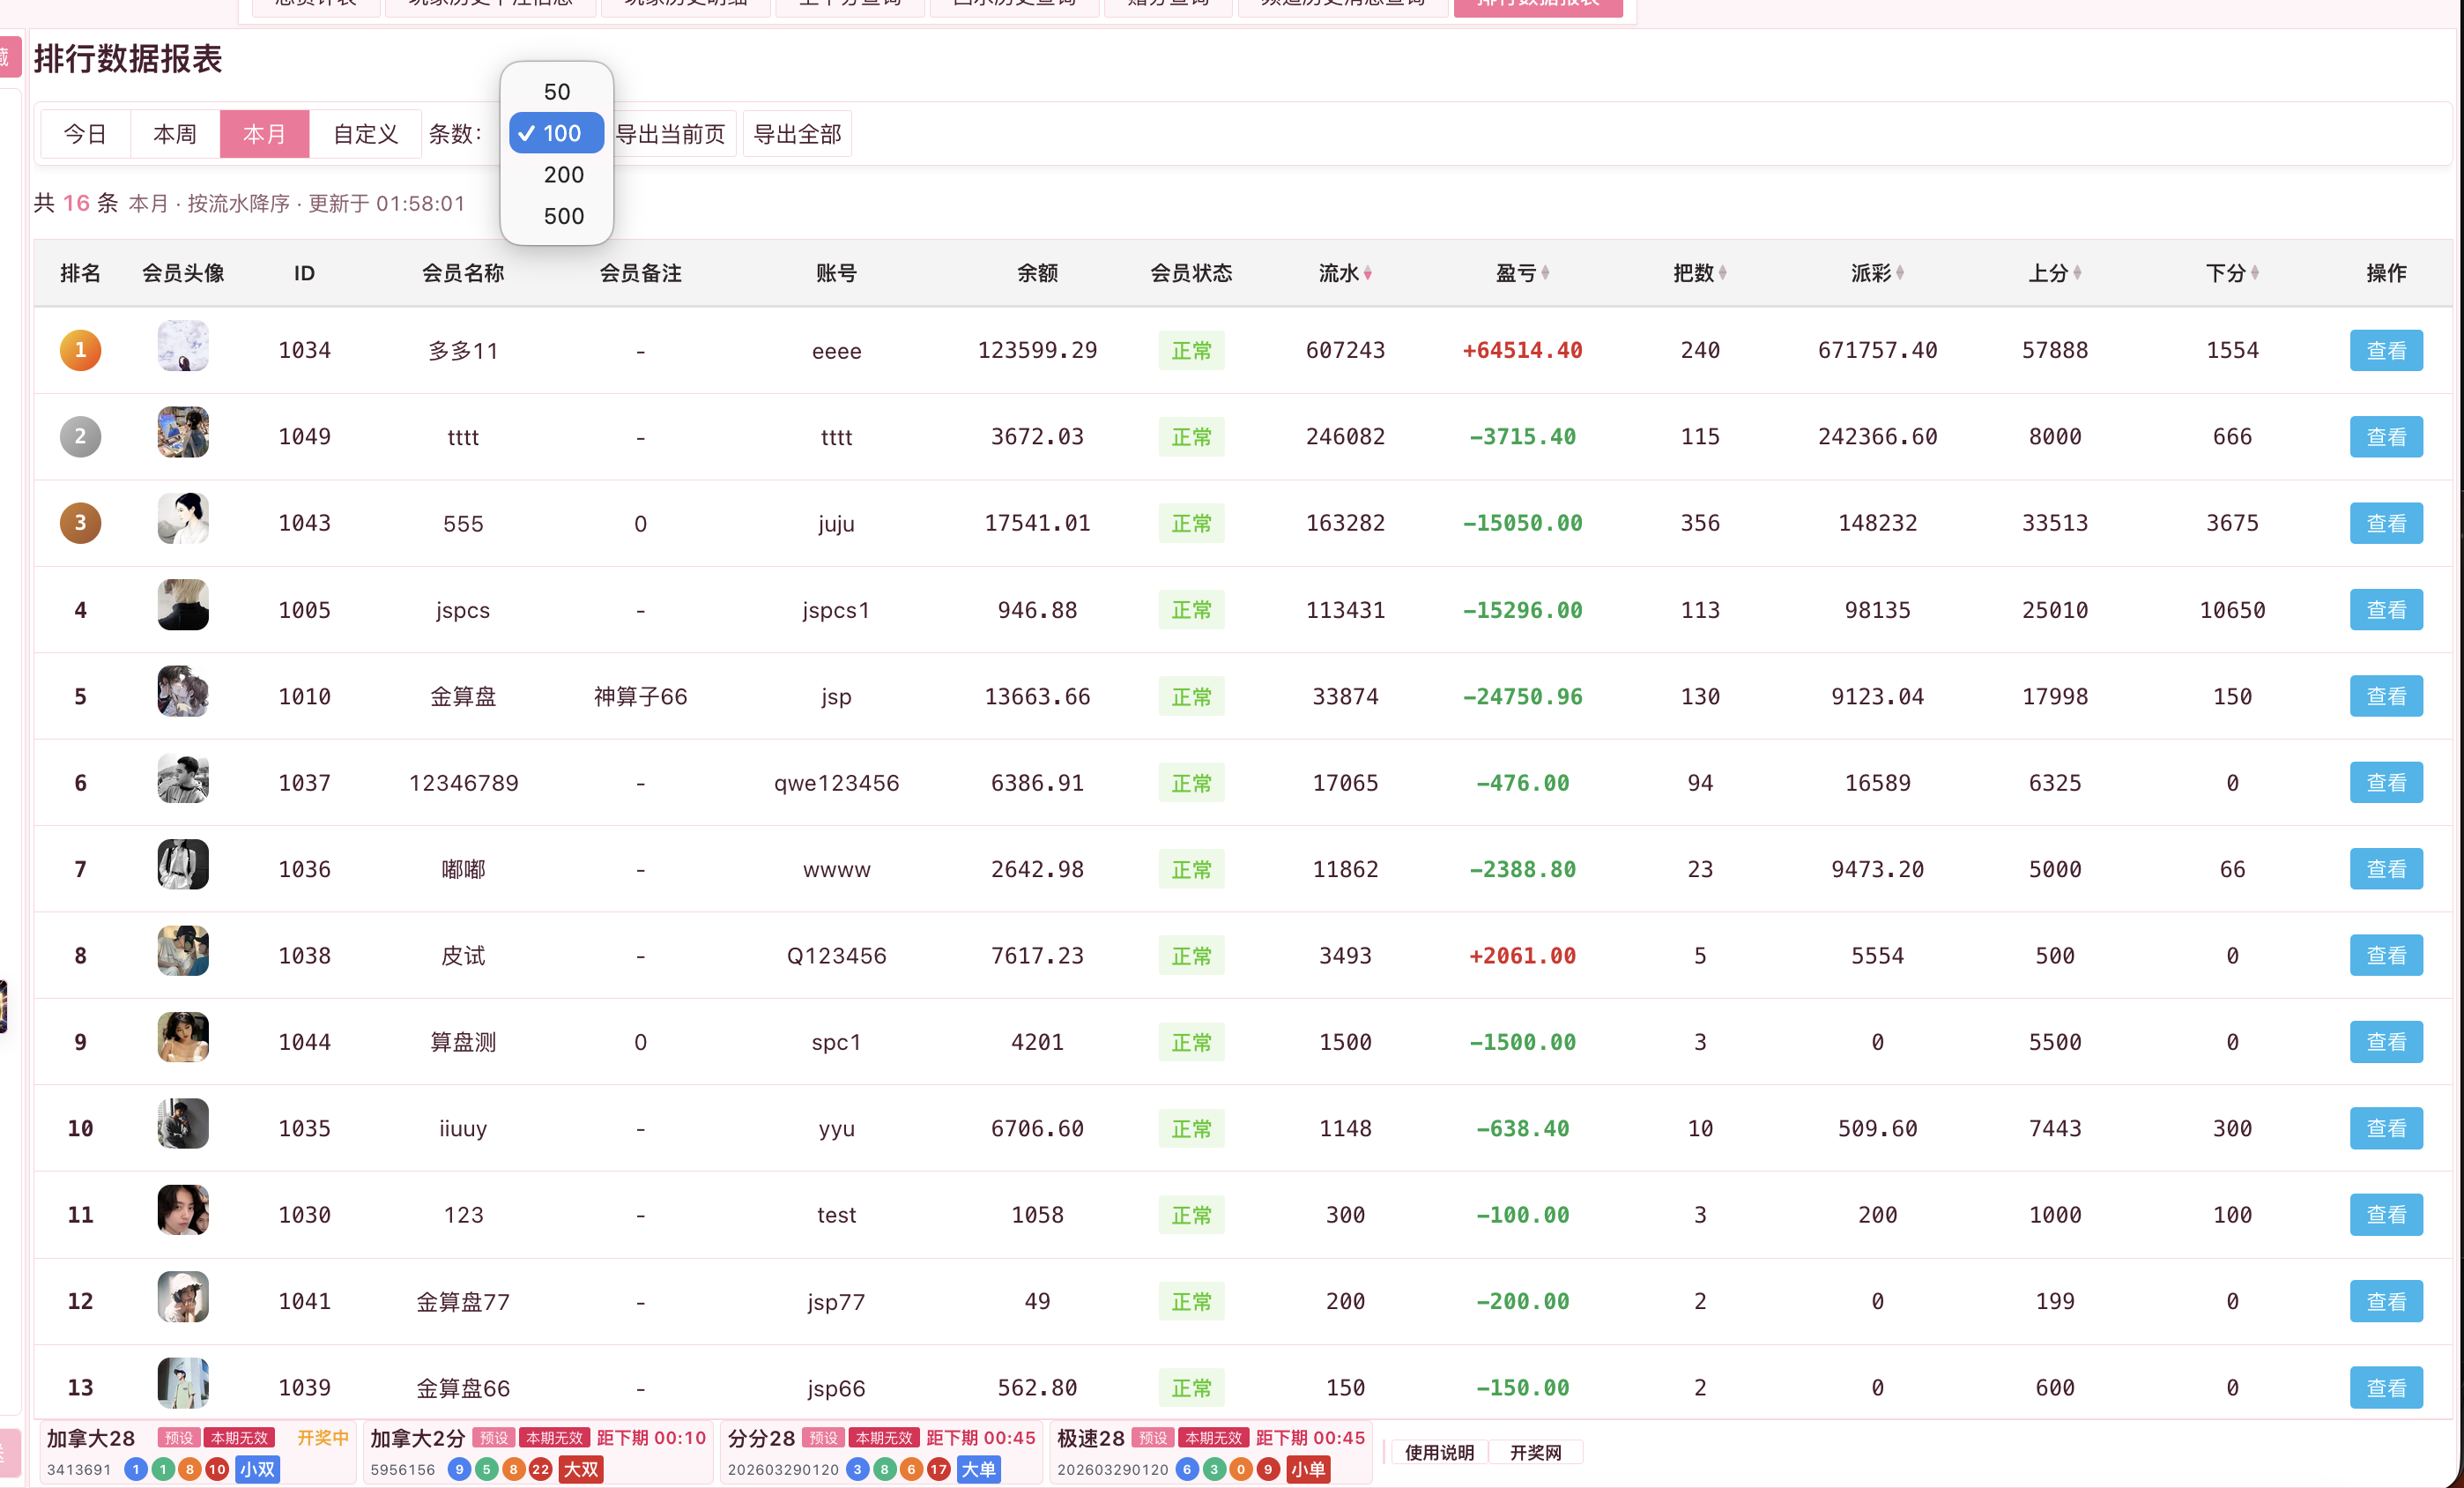2464x1488 pixels.
Task: Sort by 上分 column arrow
Action: (x=2077, y=273)
